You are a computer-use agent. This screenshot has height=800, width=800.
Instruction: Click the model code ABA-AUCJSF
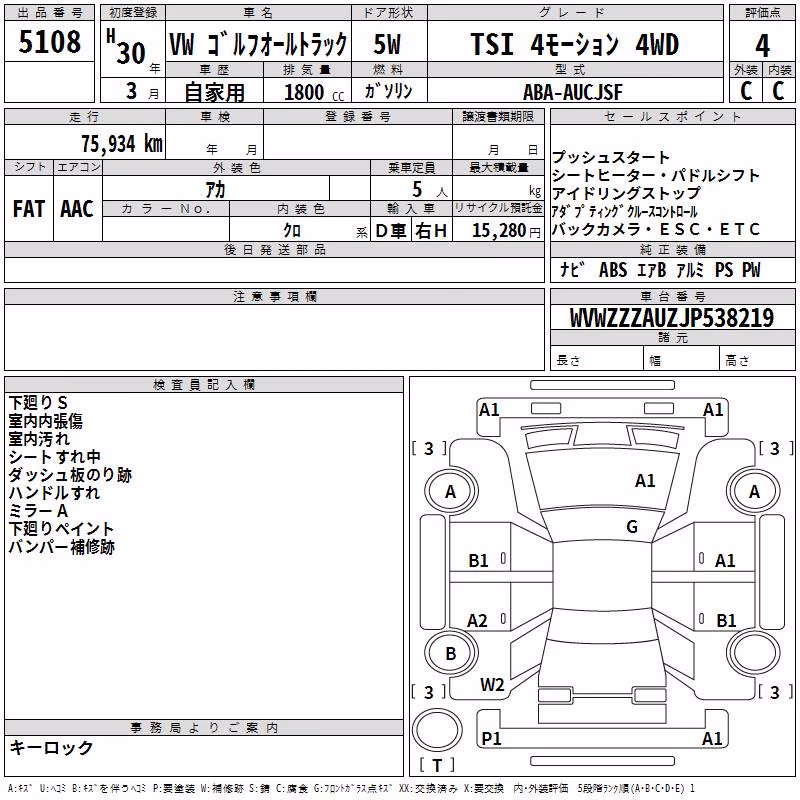coord(573,92)
